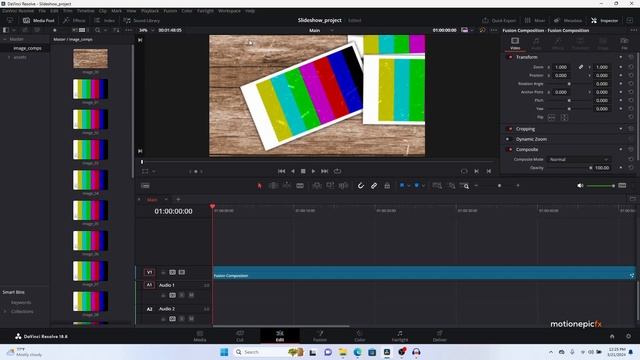Click the Windows Start button
640x360 pixels.
tap(224, 352)
